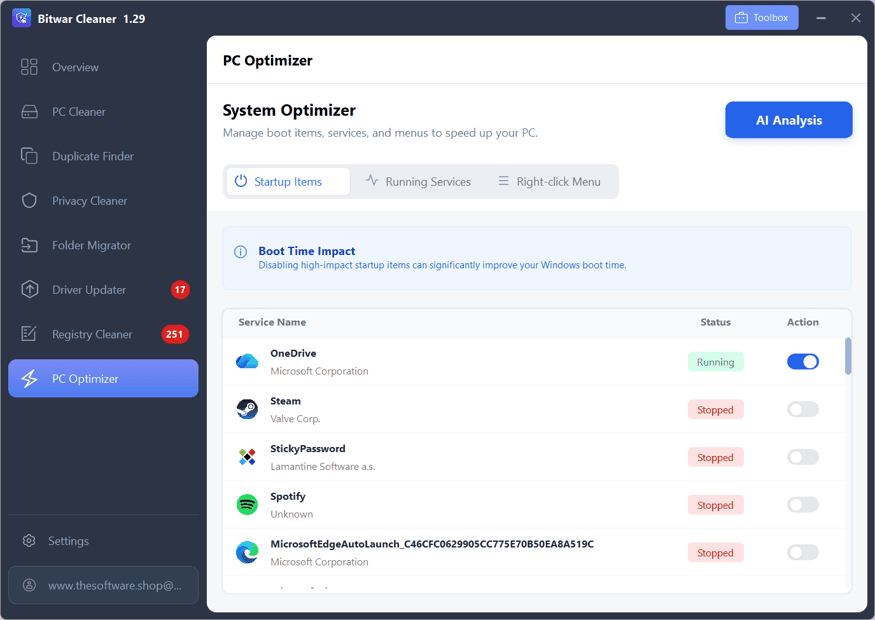Enable the StickyPassword startup toggle
The height and width of the screenshot is (620, 875).
pos(802,457)
